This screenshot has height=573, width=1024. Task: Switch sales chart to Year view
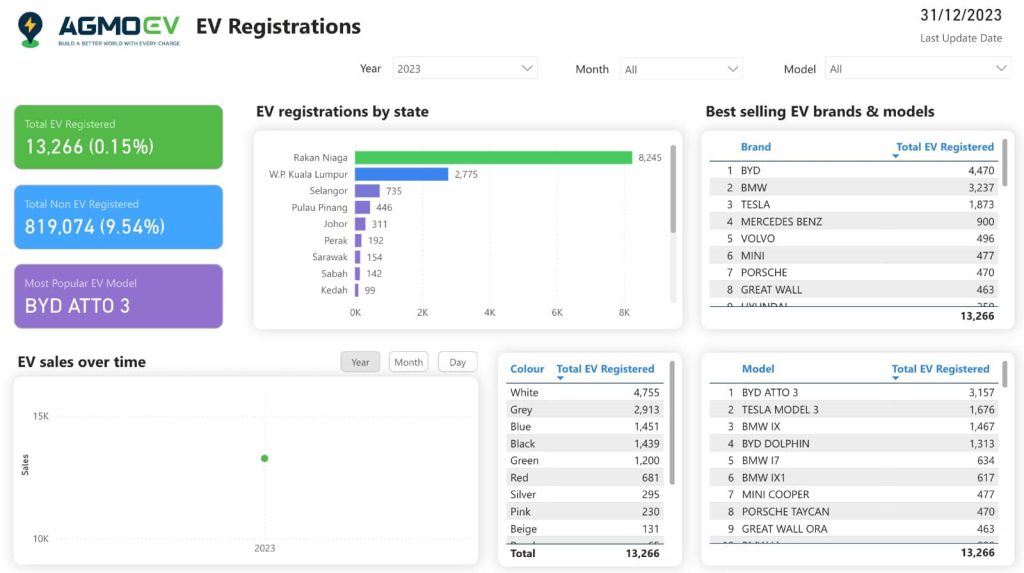coord(360,362)
